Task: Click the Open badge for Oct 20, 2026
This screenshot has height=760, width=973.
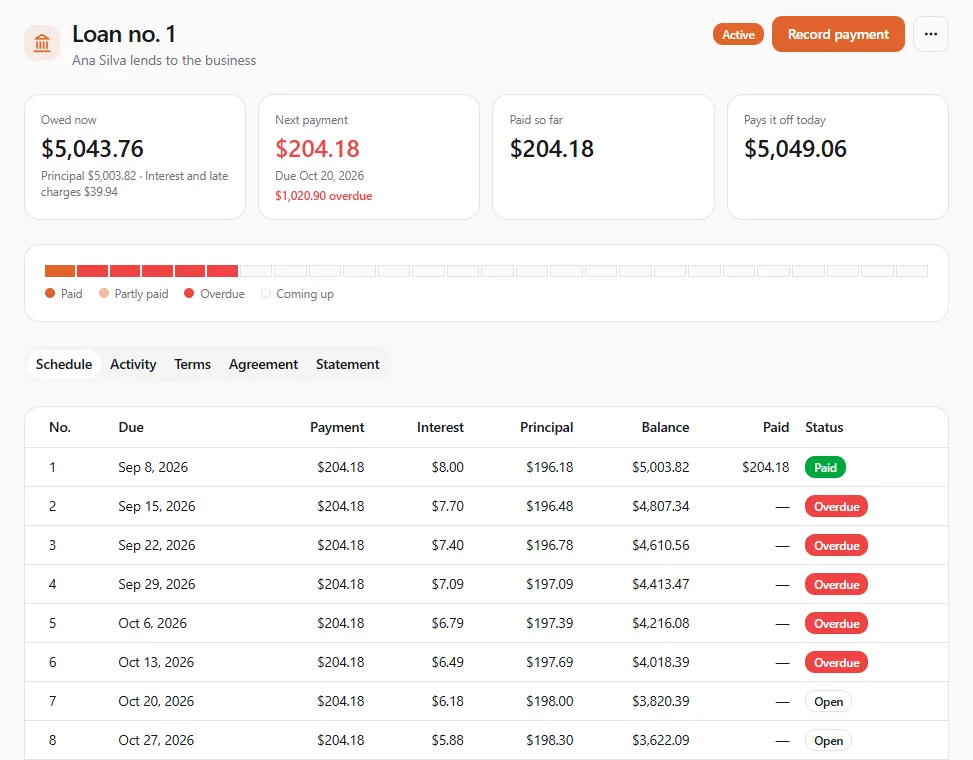Action: click(x=828, y=702)
